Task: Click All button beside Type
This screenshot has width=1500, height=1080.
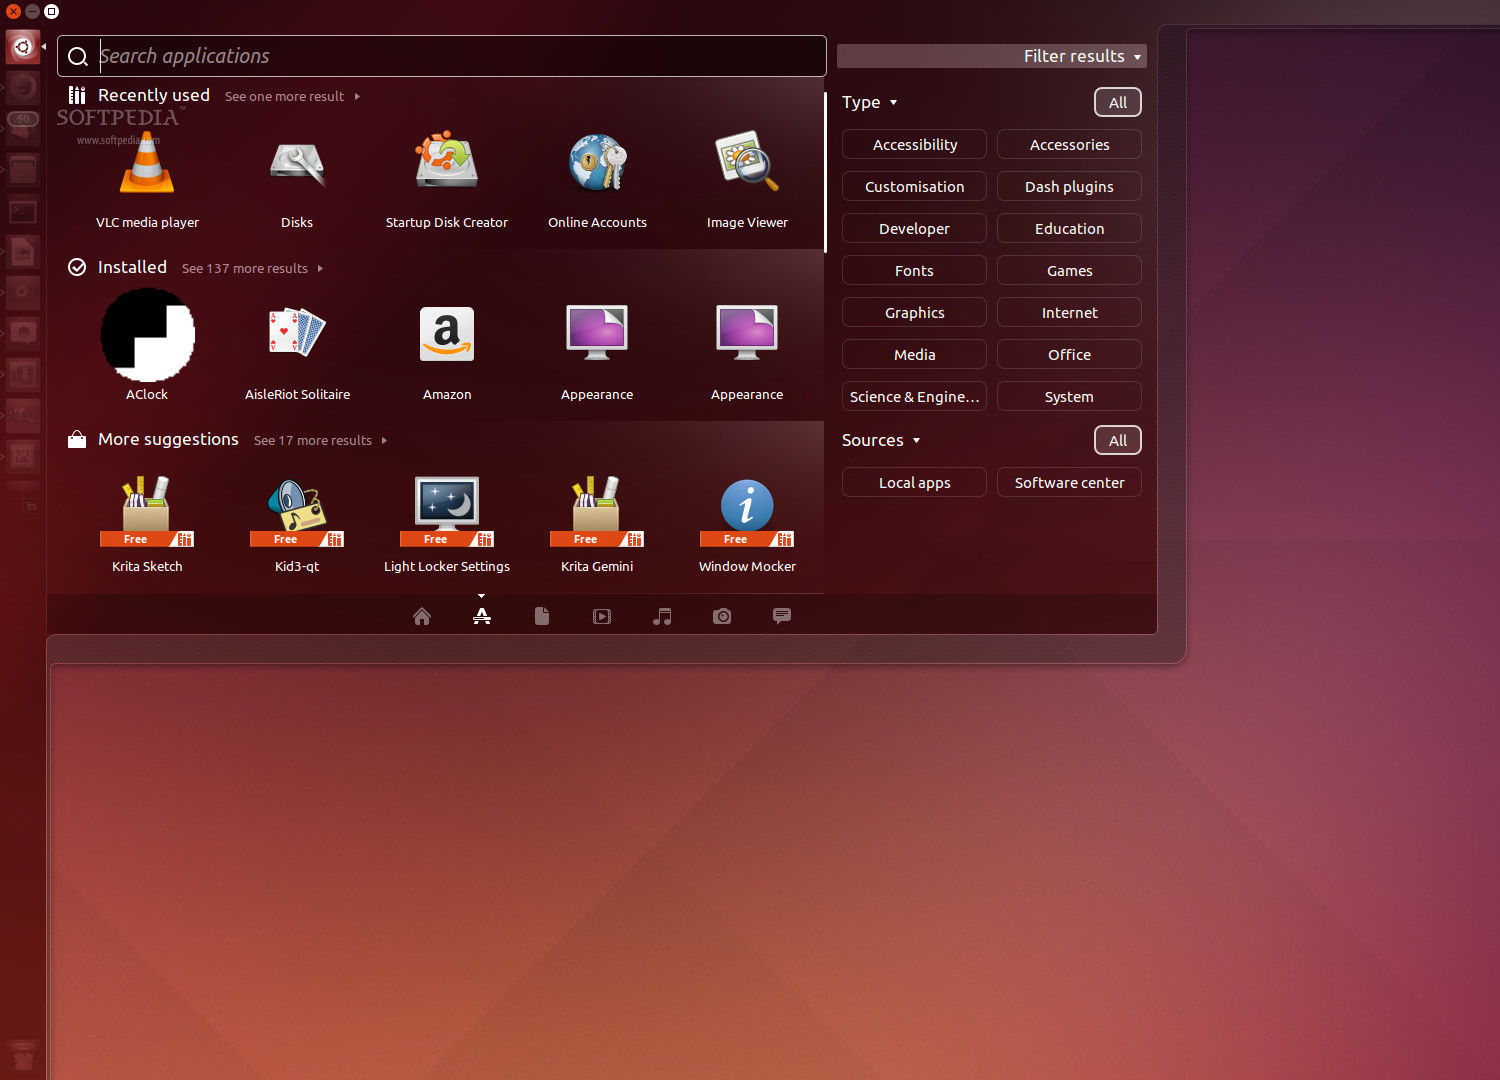Action: tap(1118, 102)
